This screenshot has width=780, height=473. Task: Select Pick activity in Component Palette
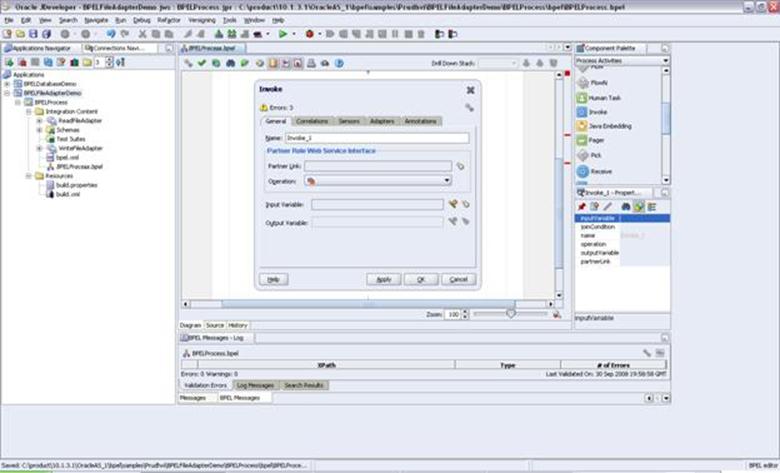(x=589, y=156)
